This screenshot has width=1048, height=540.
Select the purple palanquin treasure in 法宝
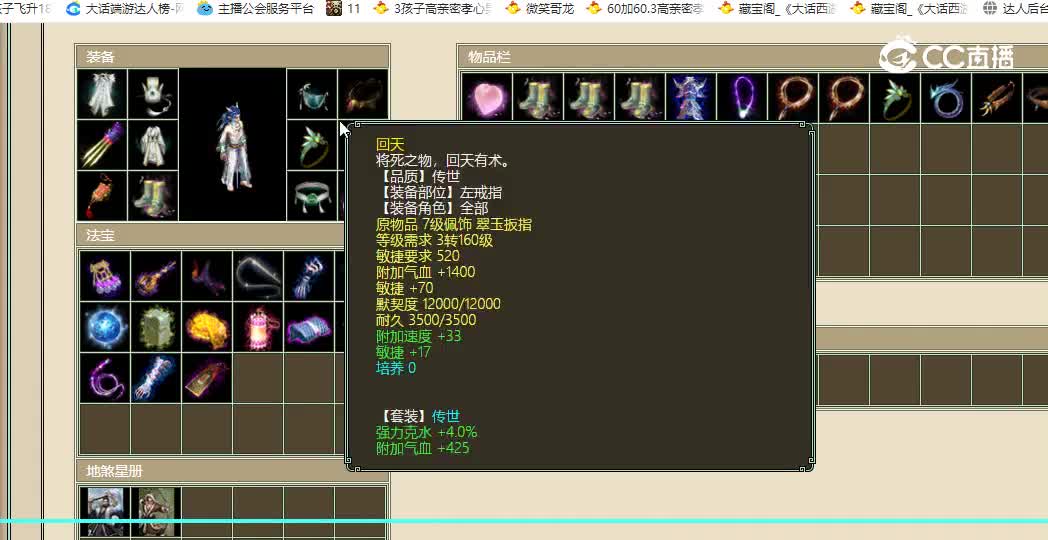106,276
